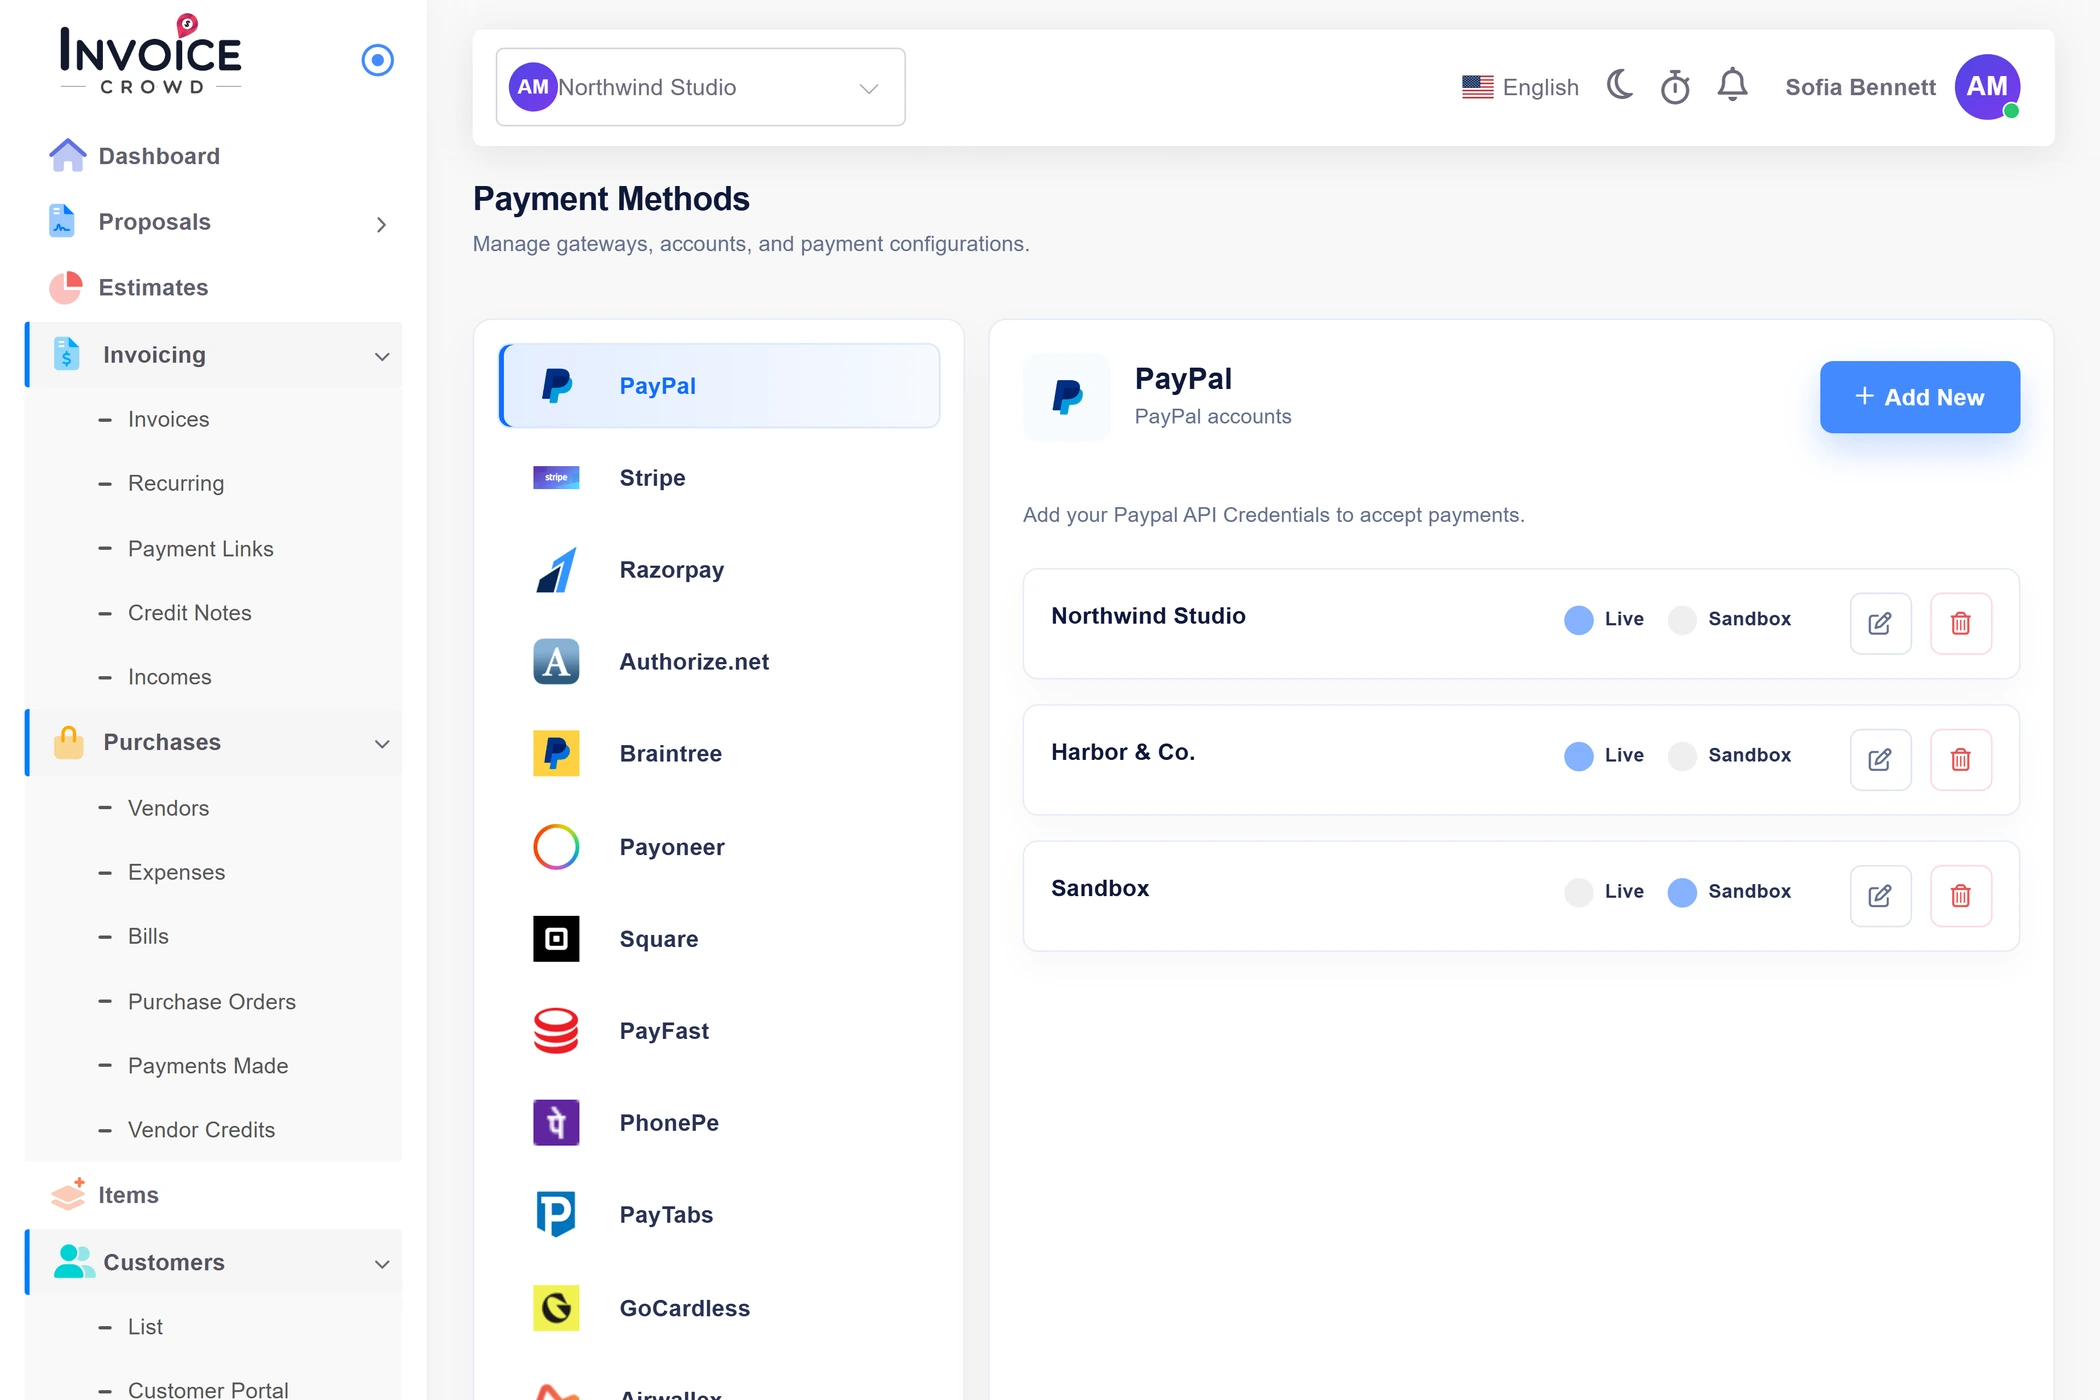Edit the Northwind Studio account
The height and width of the screenshot is (1400, 2100).
click(1880, 624)
